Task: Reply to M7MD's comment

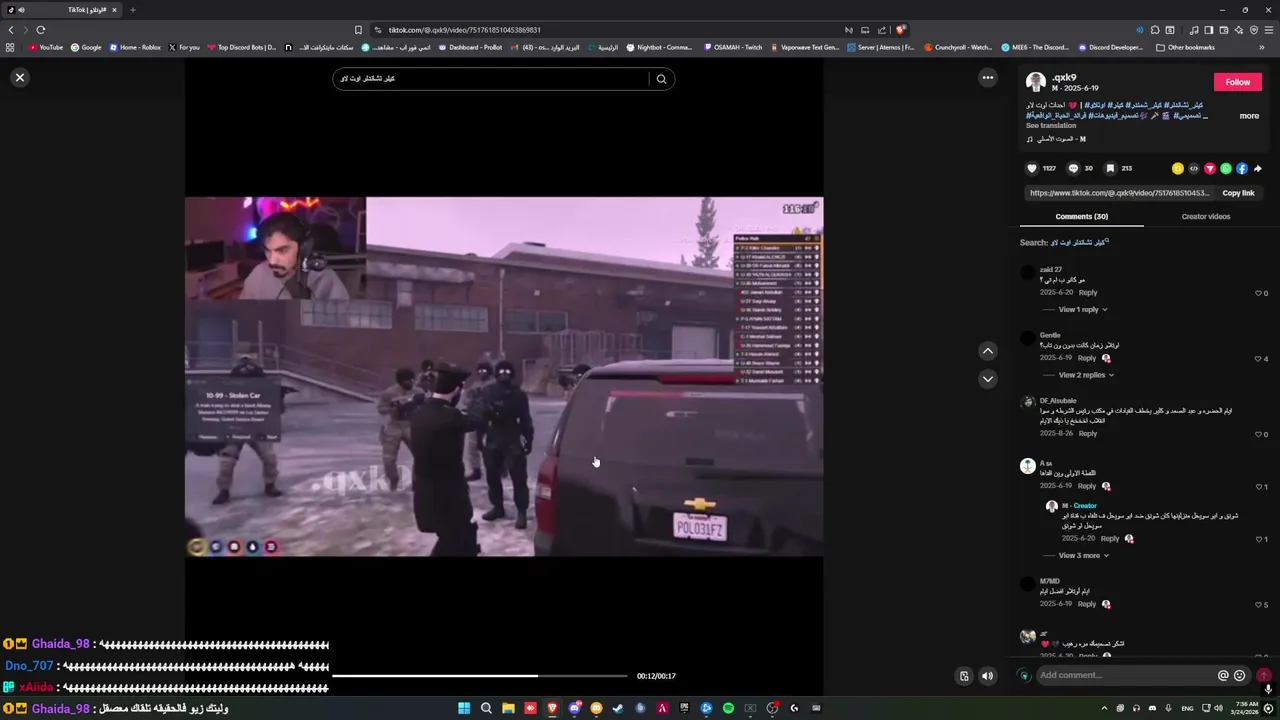Action: pos(1087,604)
